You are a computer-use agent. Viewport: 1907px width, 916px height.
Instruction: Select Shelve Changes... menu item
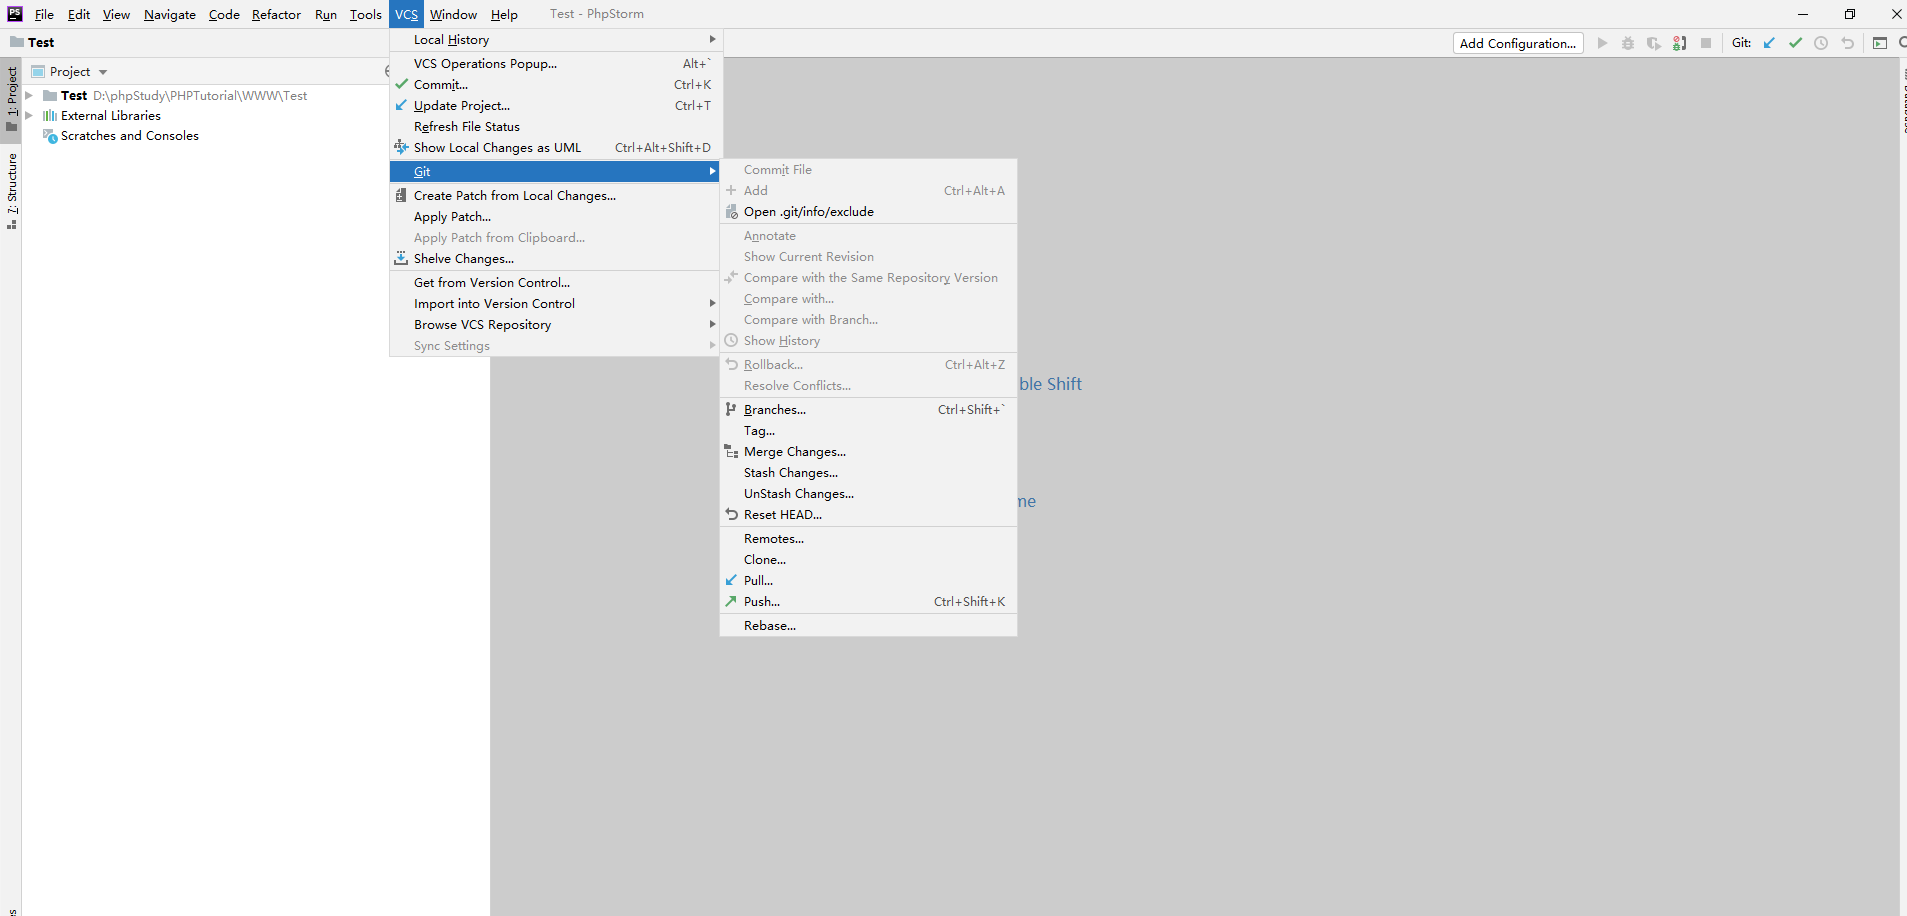pyautogui.click(x=555, y=259)
